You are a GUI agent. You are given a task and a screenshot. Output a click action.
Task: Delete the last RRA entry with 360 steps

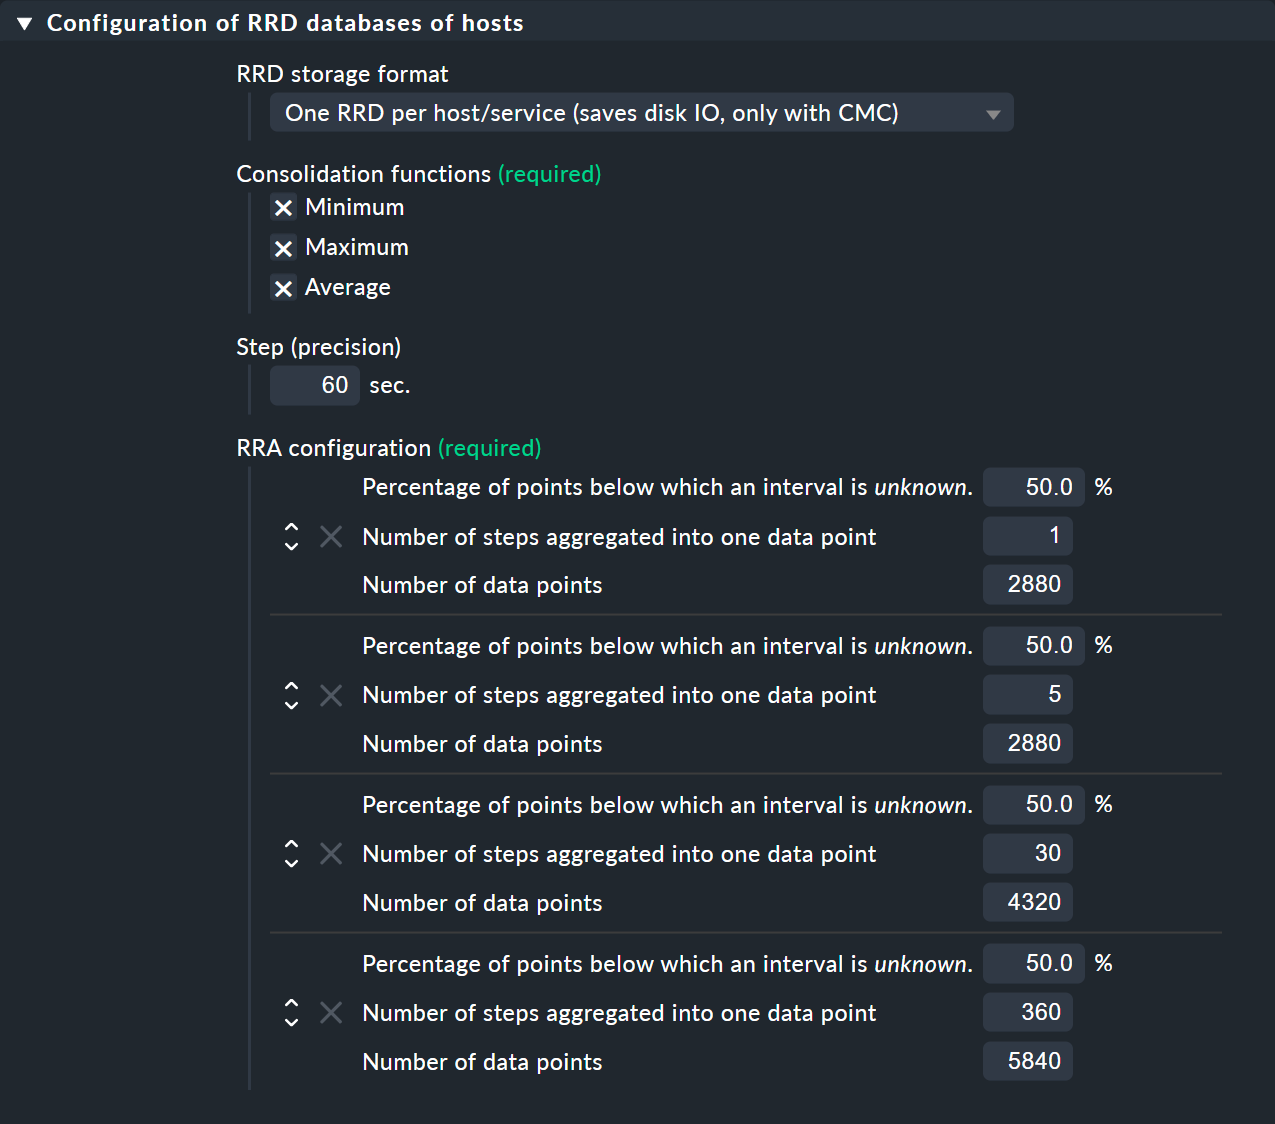331,1012
